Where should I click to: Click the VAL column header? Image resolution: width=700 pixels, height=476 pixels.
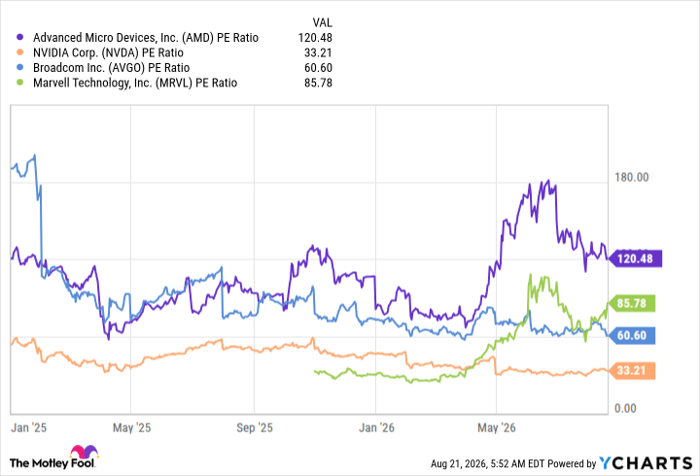coord(322,22)
